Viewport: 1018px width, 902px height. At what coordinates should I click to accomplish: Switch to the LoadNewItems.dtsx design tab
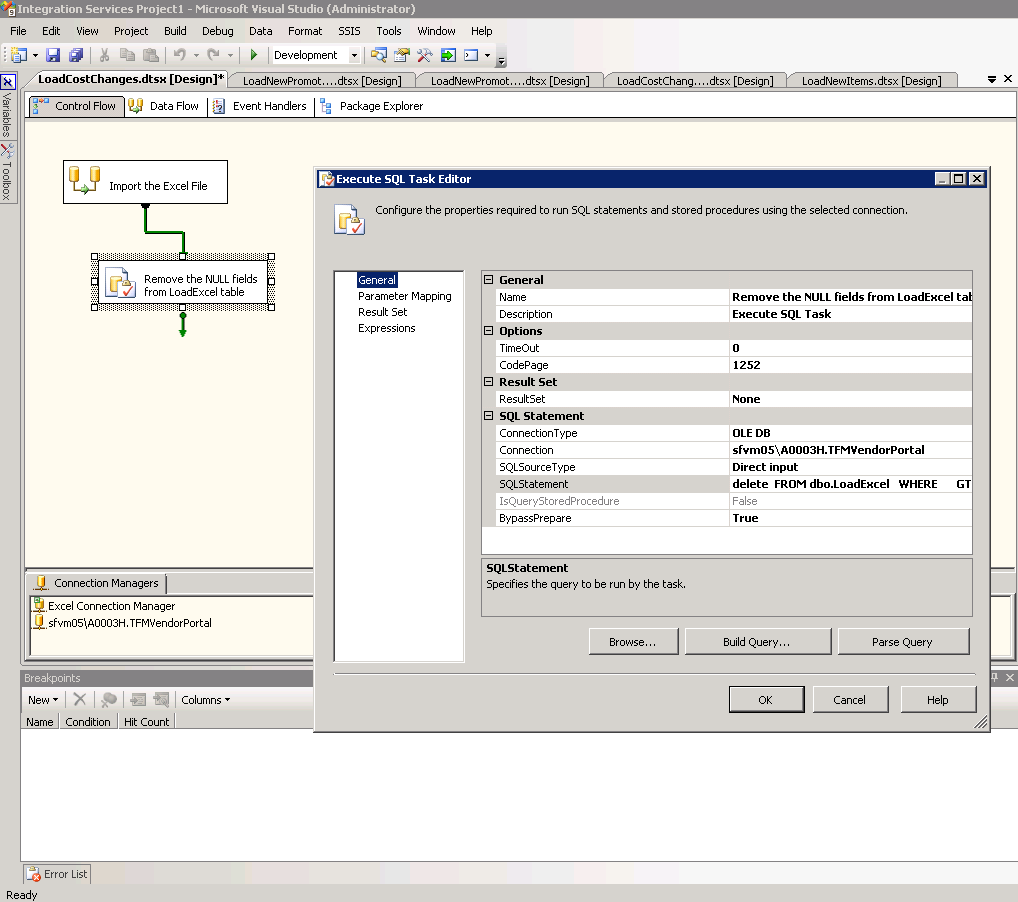pyautogui.click(x=871, y=79)
